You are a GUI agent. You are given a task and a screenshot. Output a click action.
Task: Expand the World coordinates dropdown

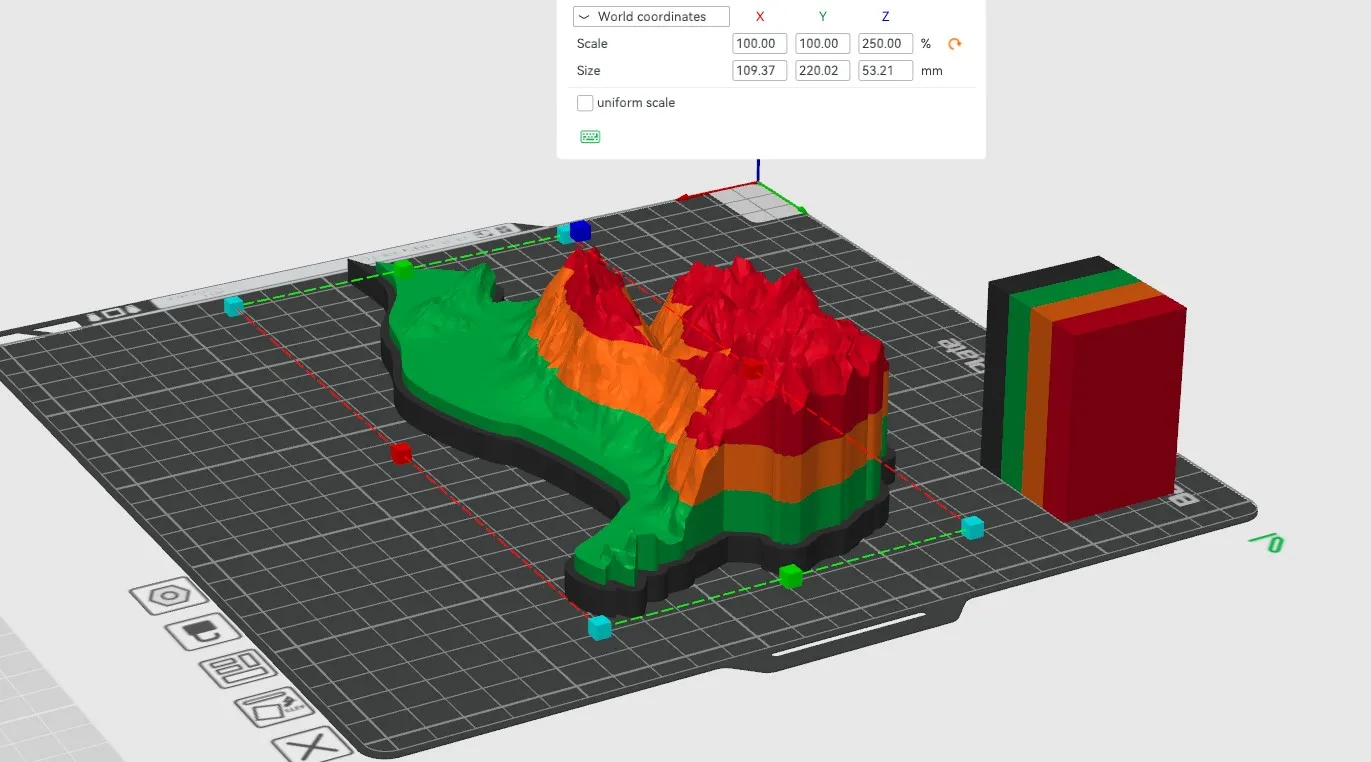[x=651, y=17]
